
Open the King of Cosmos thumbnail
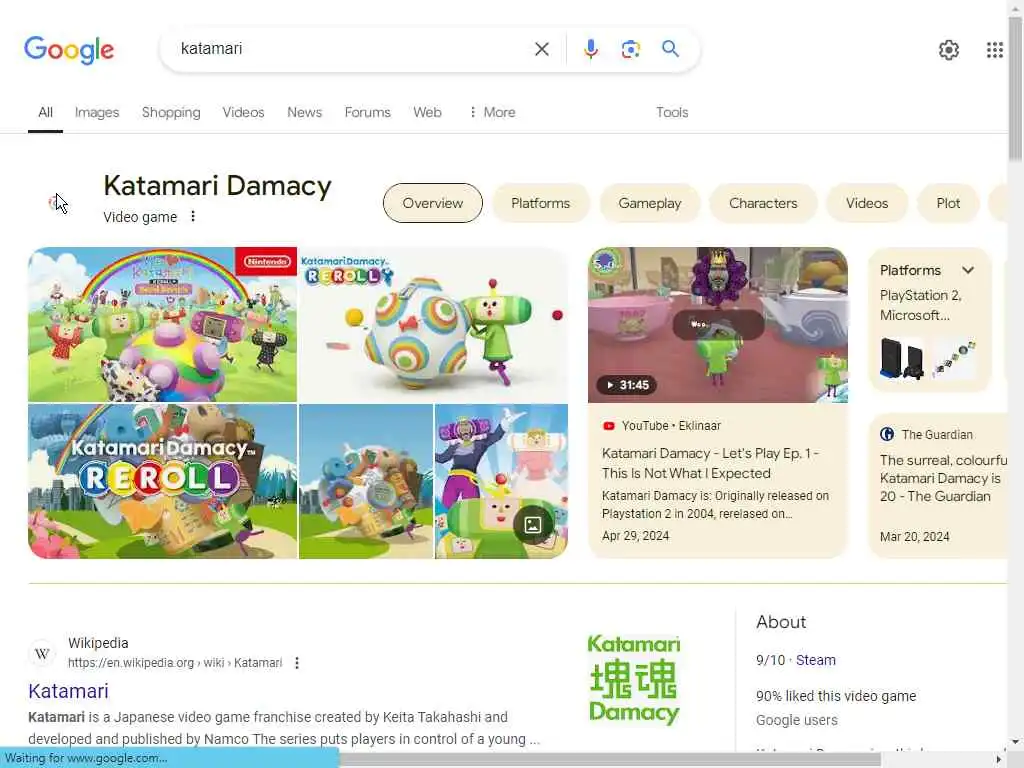point(502,481)
